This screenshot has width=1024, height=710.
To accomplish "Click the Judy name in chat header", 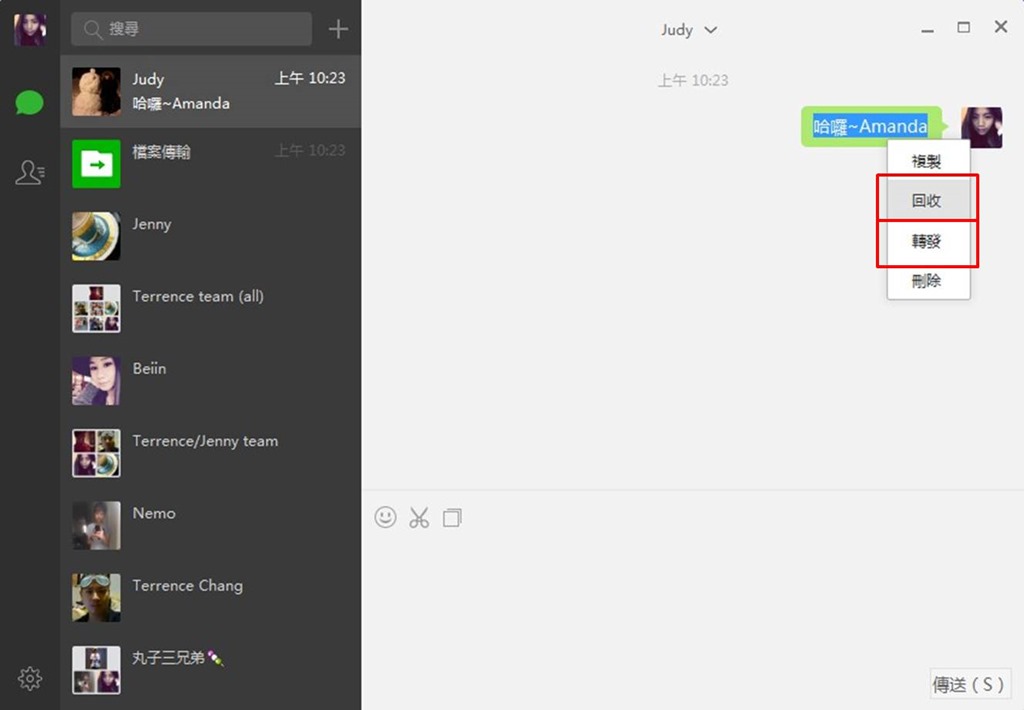I will (x=677, y=30).
